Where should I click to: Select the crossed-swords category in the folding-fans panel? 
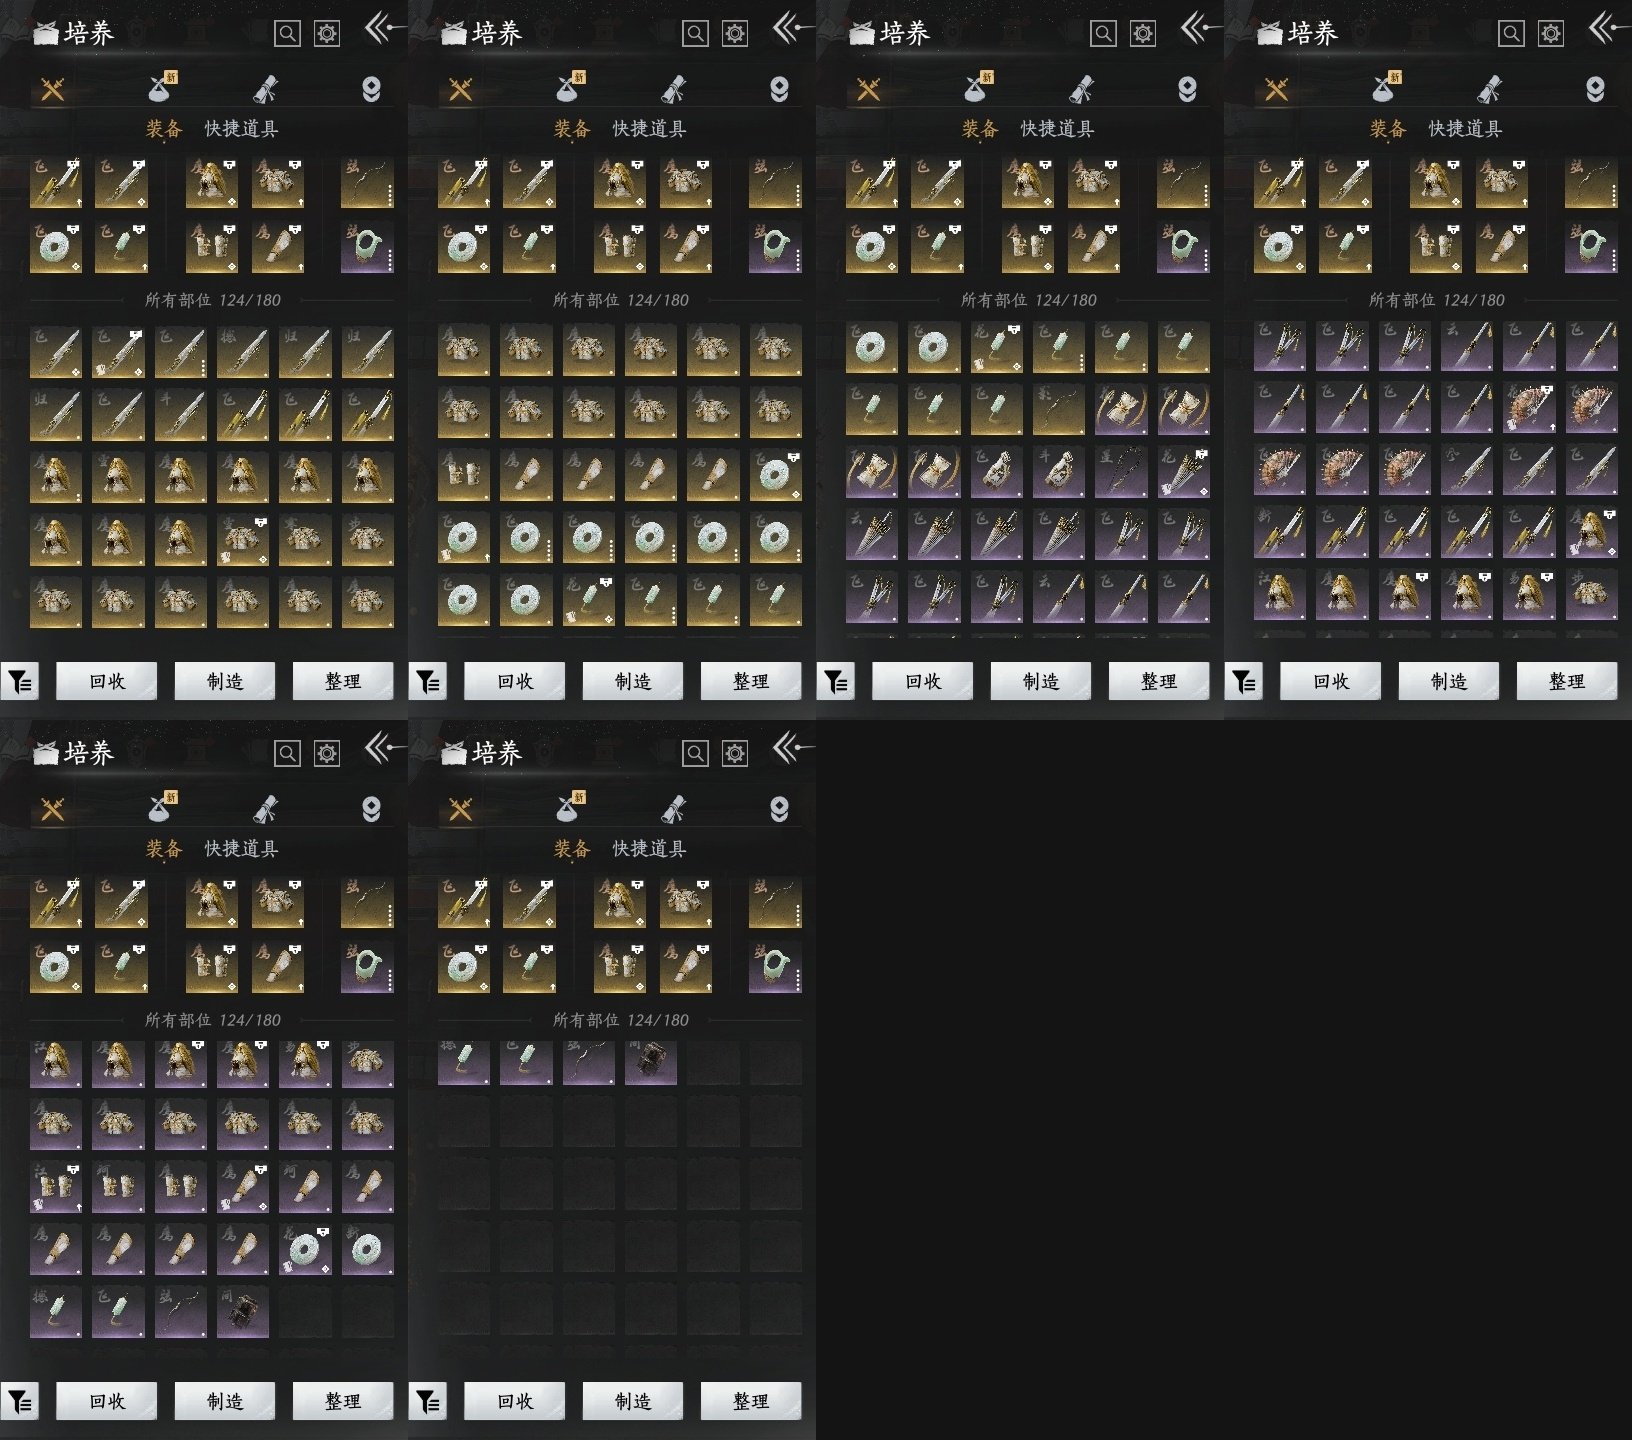[x=1277, y=90]
